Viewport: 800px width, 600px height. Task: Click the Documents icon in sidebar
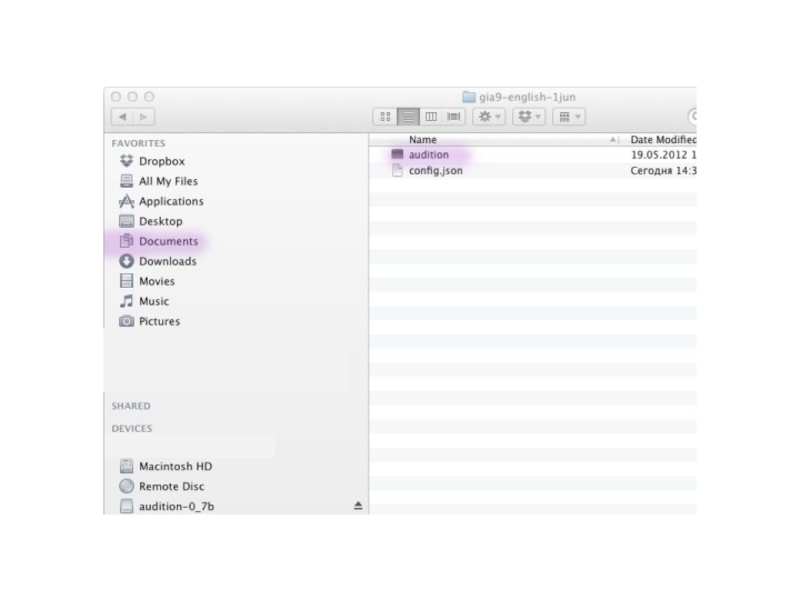click(127, 241)
